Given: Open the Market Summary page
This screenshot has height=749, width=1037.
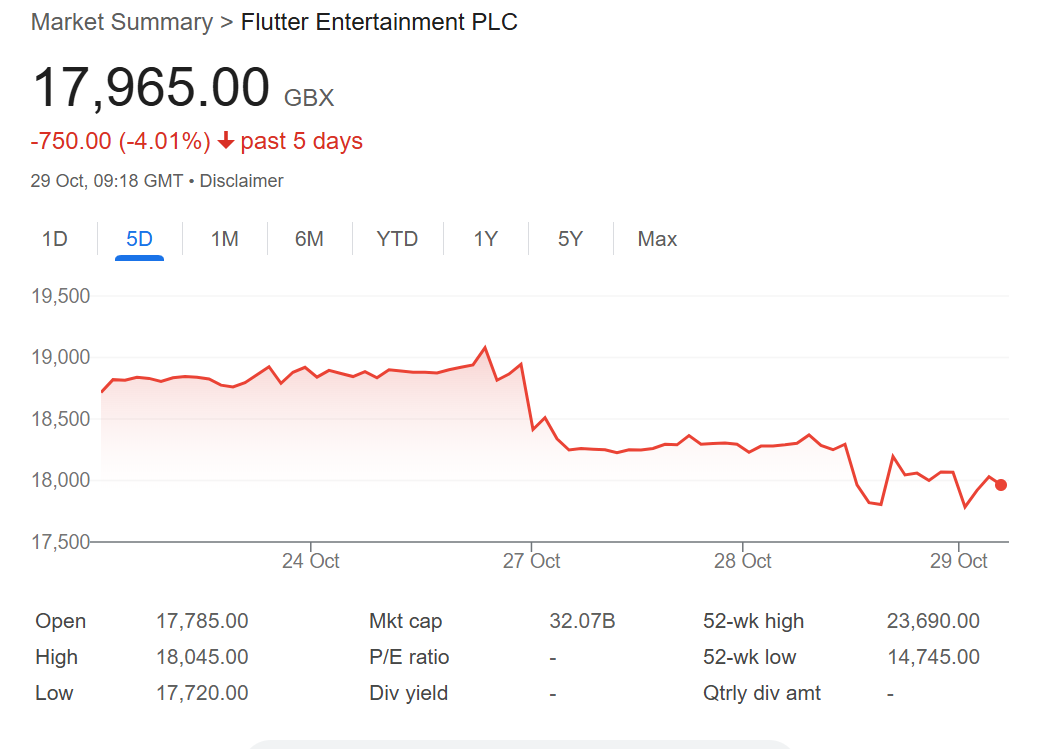Looking at the screenshot, I should [120, 21].
